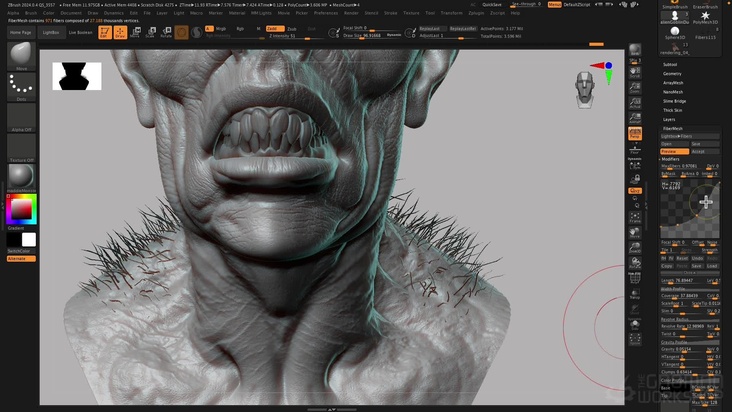
Task: Toggle the PolyF line fill icon
Action: click(x=635, y=279)
